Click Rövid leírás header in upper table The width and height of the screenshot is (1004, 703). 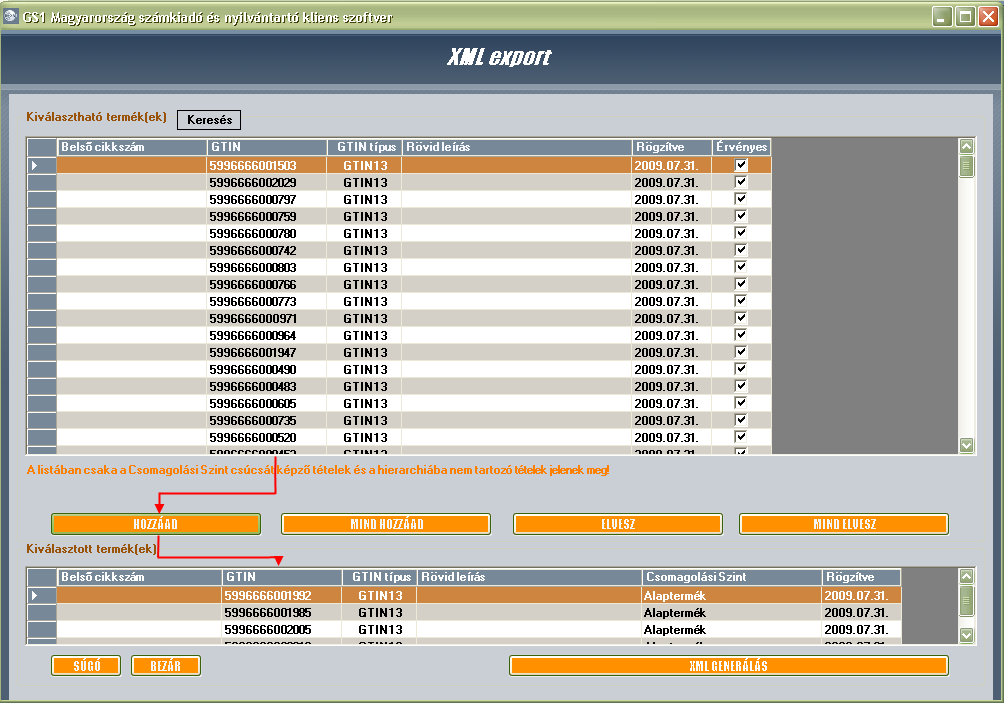coord(517,147)
